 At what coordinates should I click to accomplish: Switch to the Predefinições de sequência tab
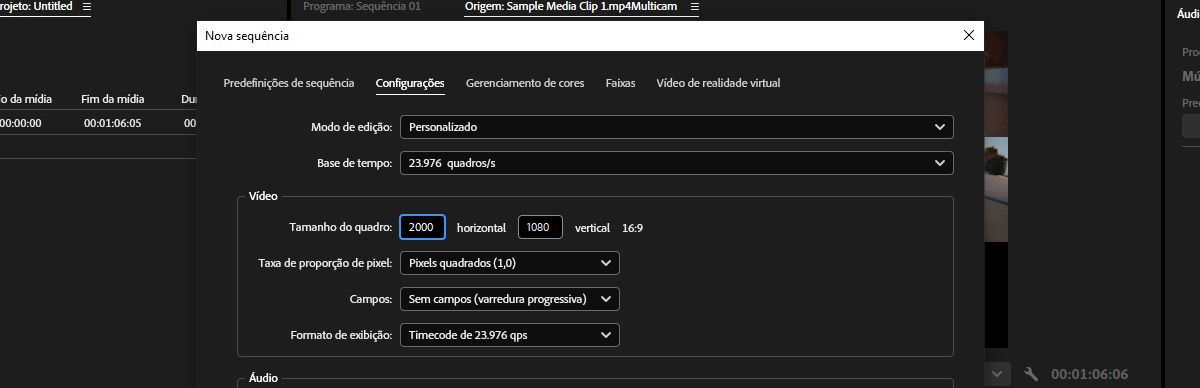tap(289, 83)
